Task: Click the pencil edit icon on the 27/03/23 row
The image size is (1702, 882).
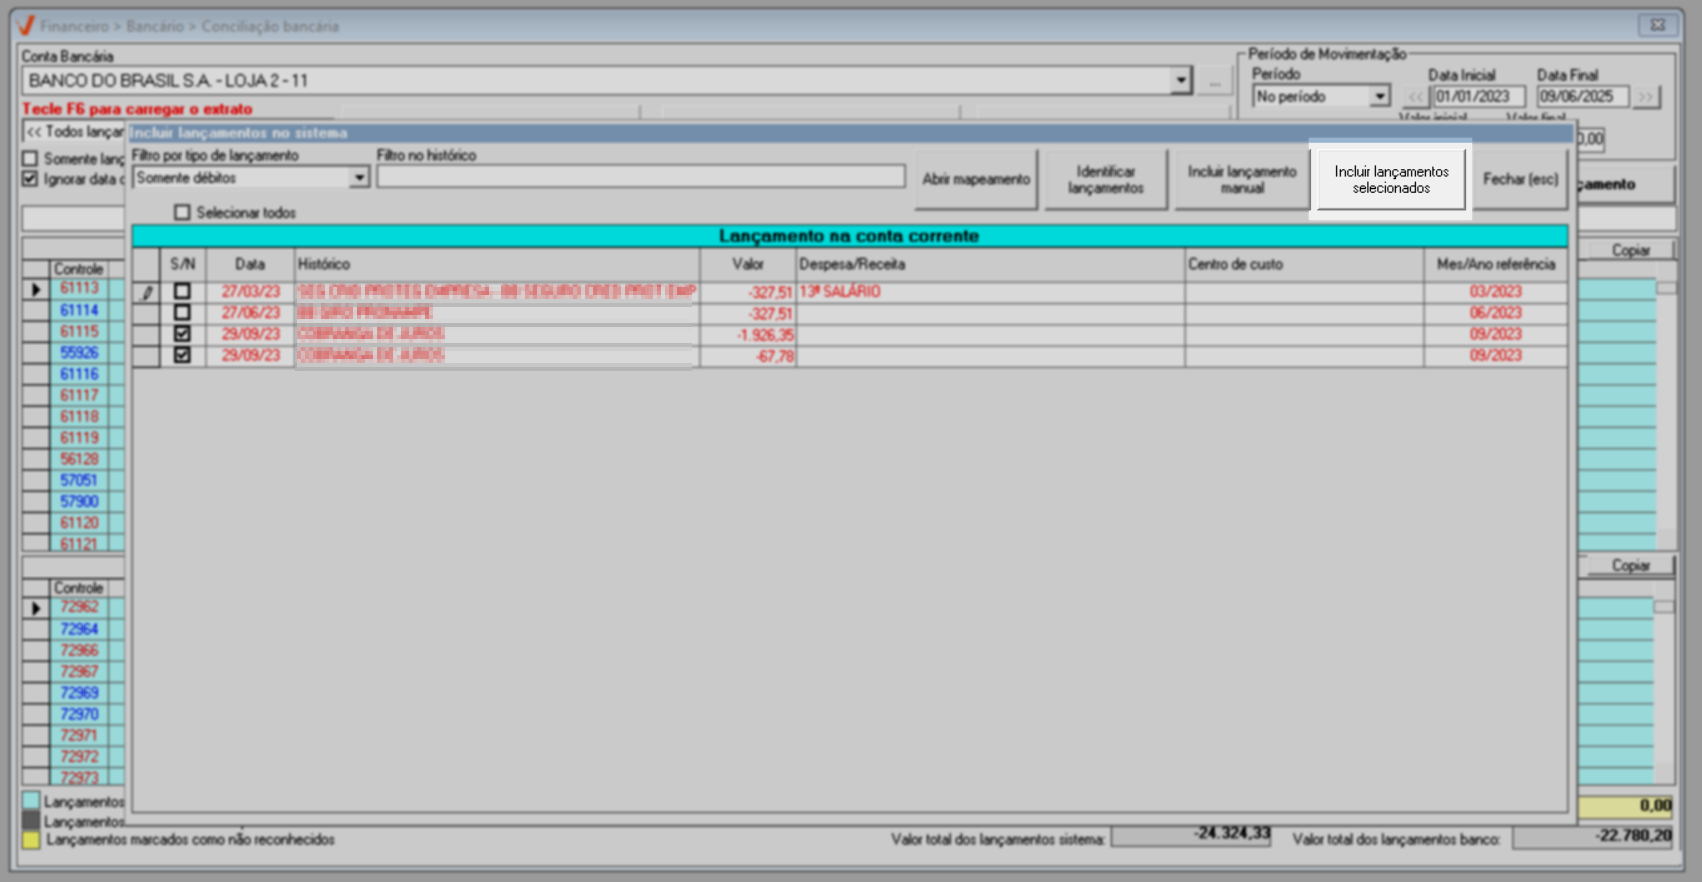Action: pos(146,292)
